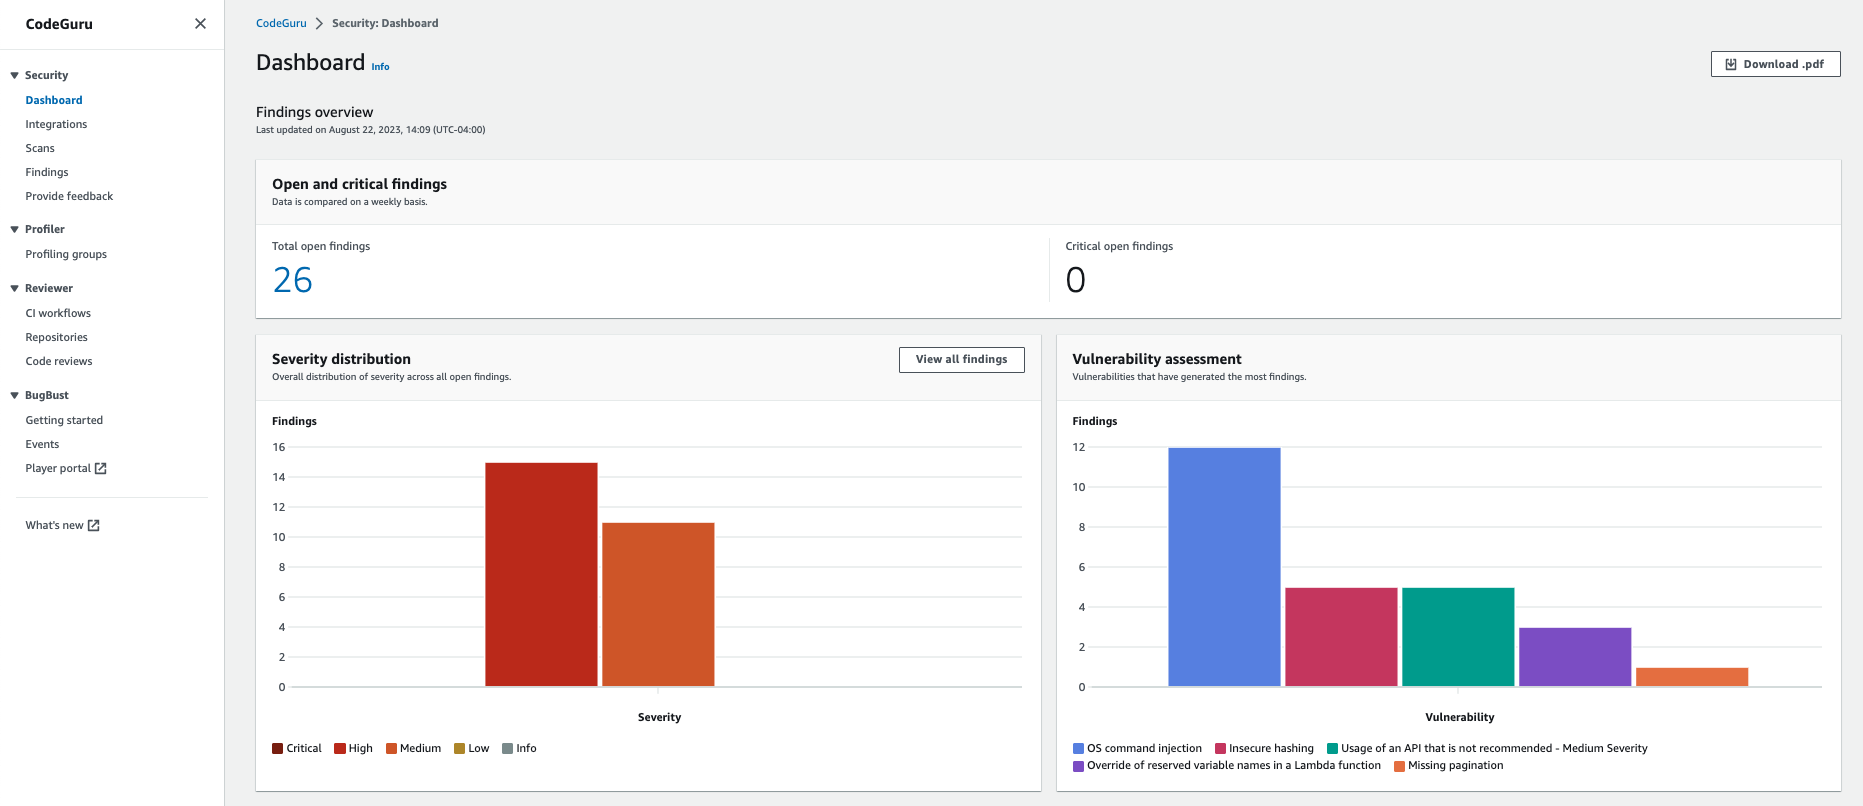The height and width of the screenshot is (806, 1863).
Task: Open Dashboard in the sidebar
Action: tap(54, 100)
